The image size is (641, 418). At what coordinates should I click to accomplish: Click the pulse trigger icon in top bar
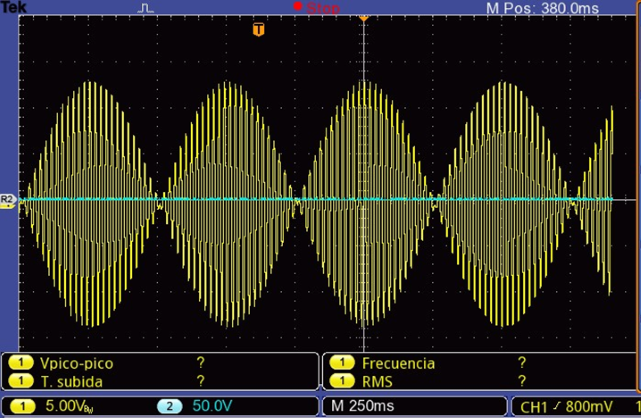click(145, 8)
